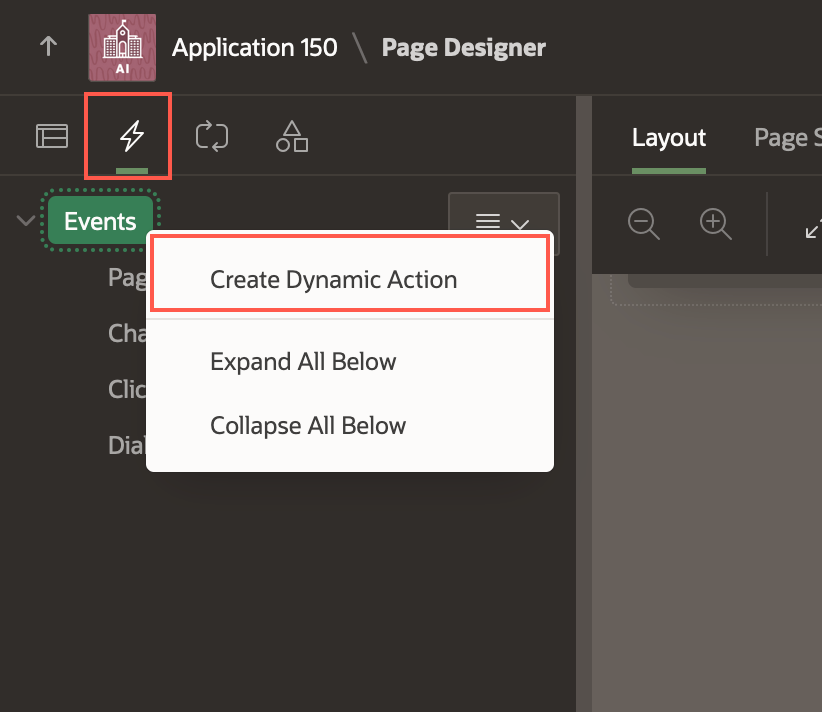
Task: Open the Rendering tree panel icon
Action: pyautogui.click(x=52, y=135)
